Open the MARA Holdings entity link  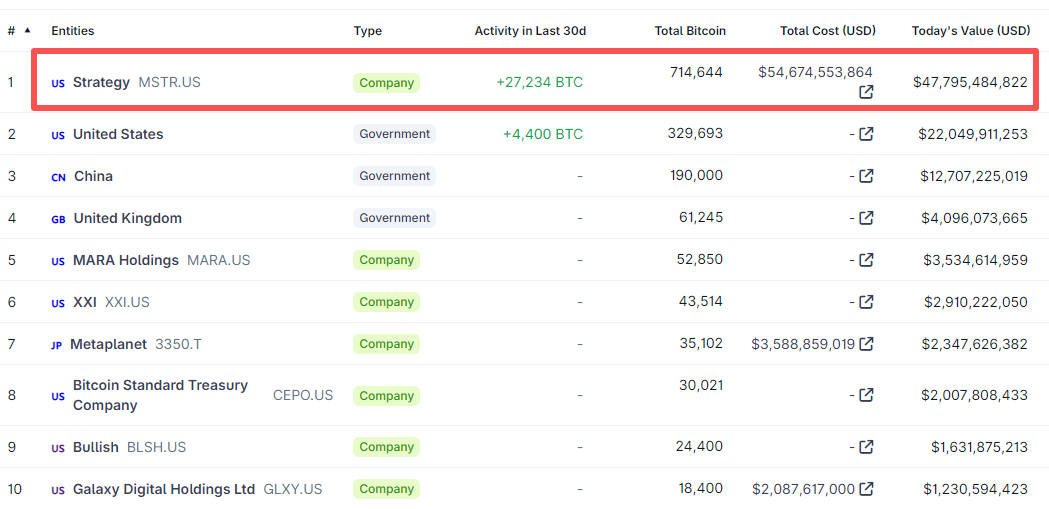[126, 260]
